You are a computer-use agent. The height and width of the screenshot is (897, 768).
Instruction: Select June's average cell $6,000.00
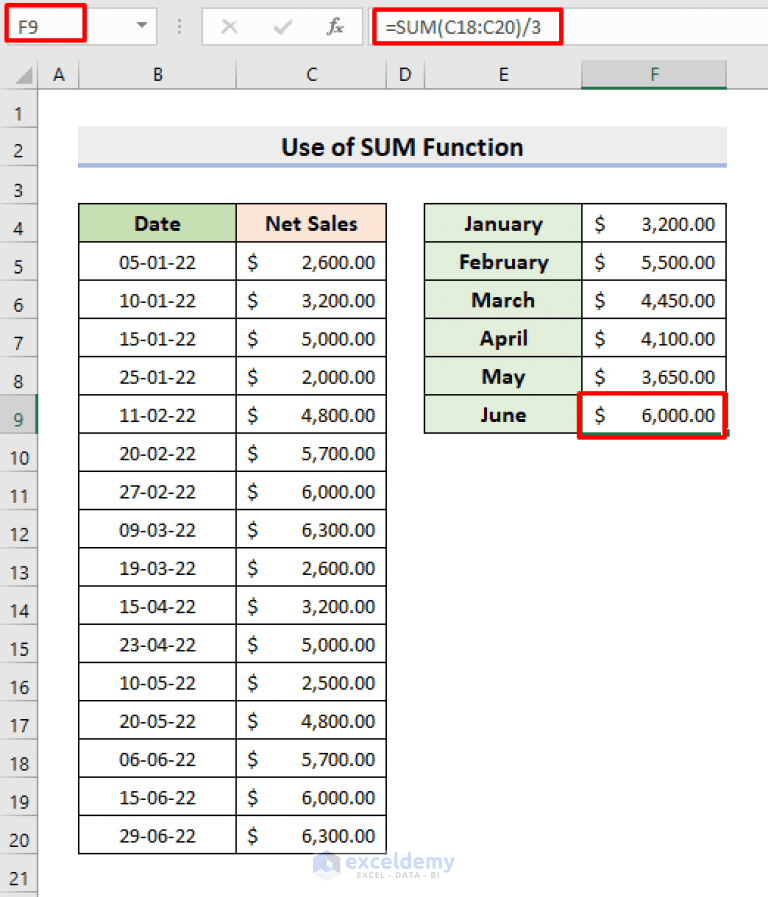[654, 415]
